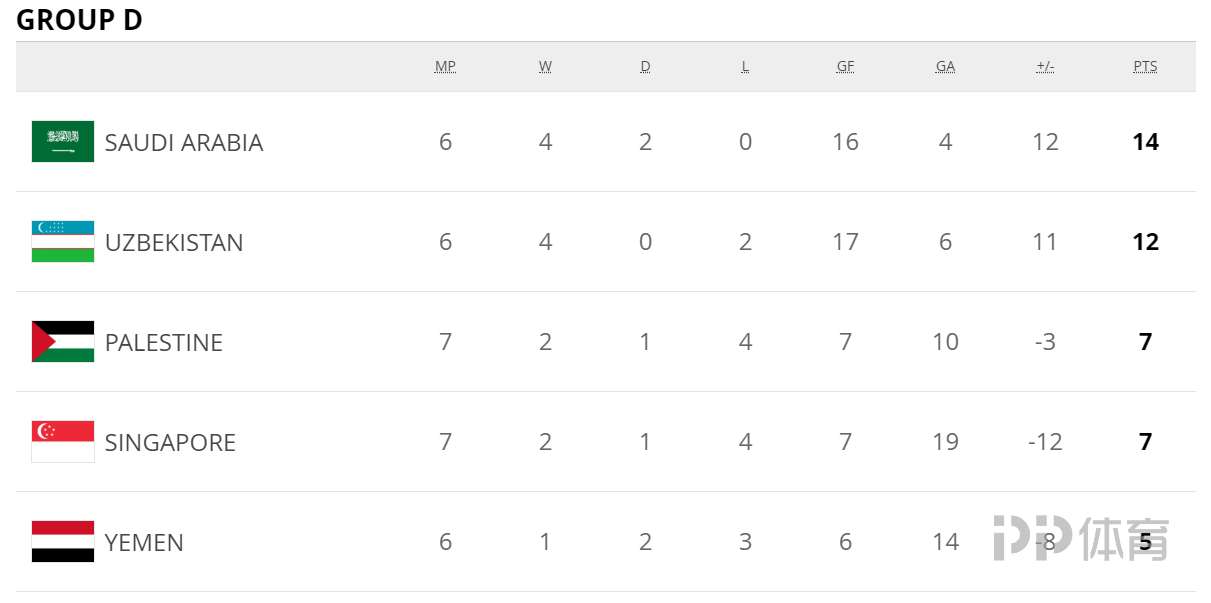This screenshot has width=1211, height=603.
Task: Open the SAUDI ARABIA team name
Action: coord(184,143)
